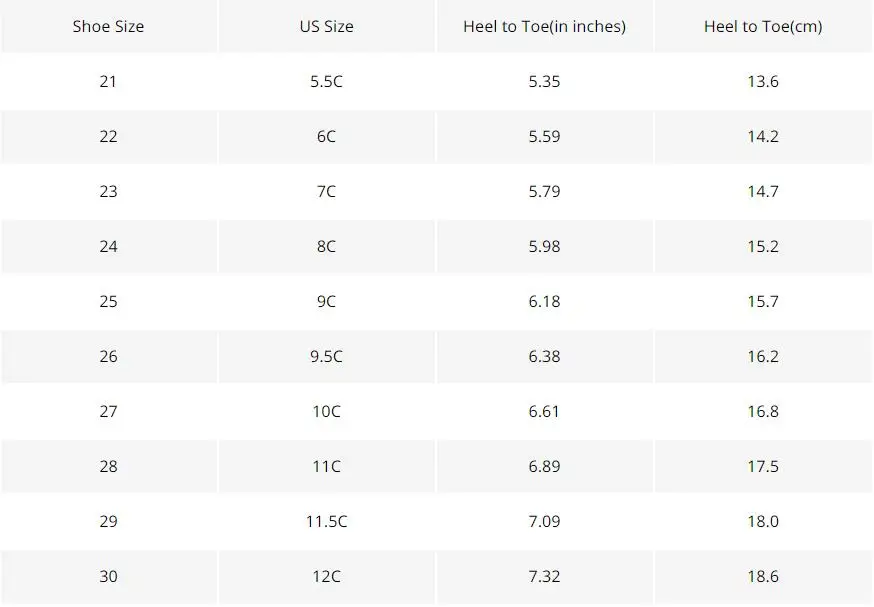Select the 18.6 cm cell
Viewport: 874px width, 607px height.
point(763,576)
